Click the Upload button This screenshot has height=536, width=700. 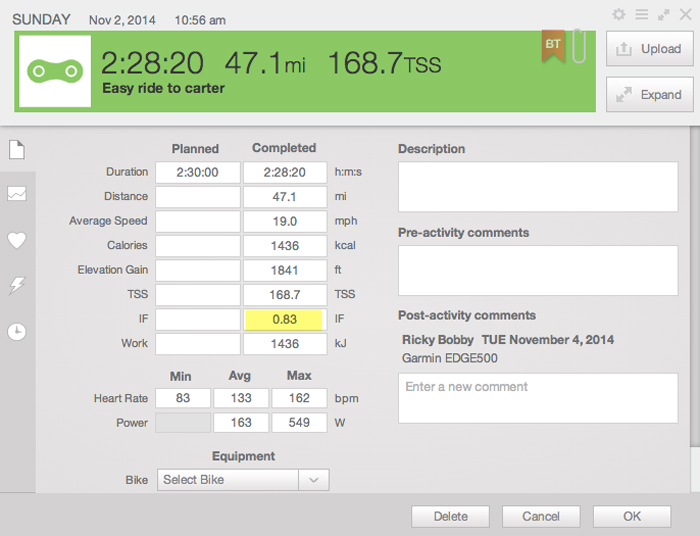tap(650, 49)
